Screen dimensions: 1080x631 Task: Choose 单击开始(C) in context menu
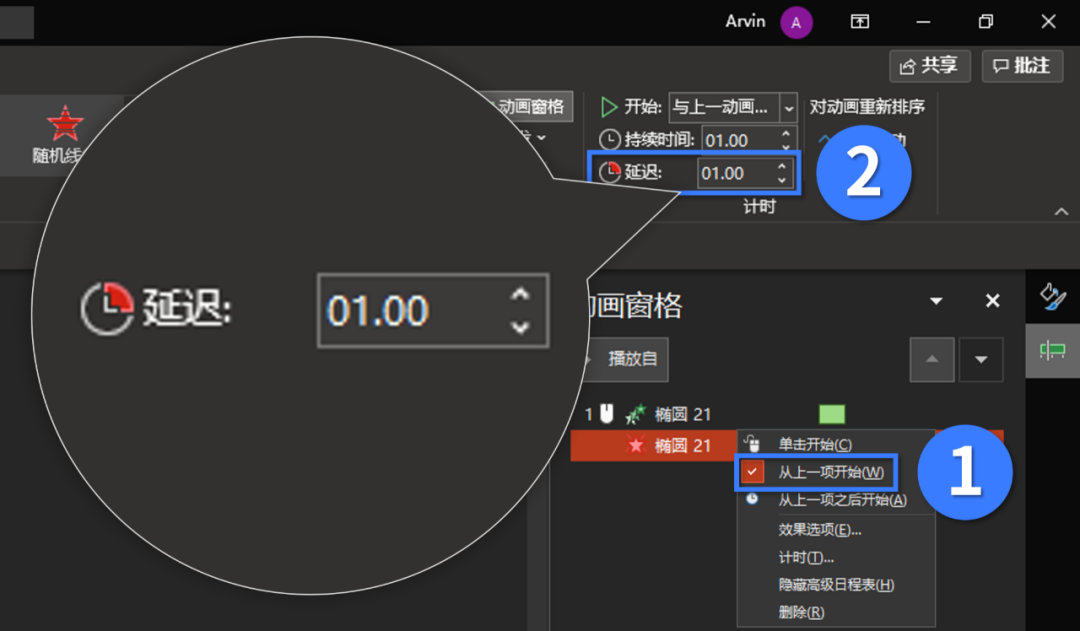816,444
